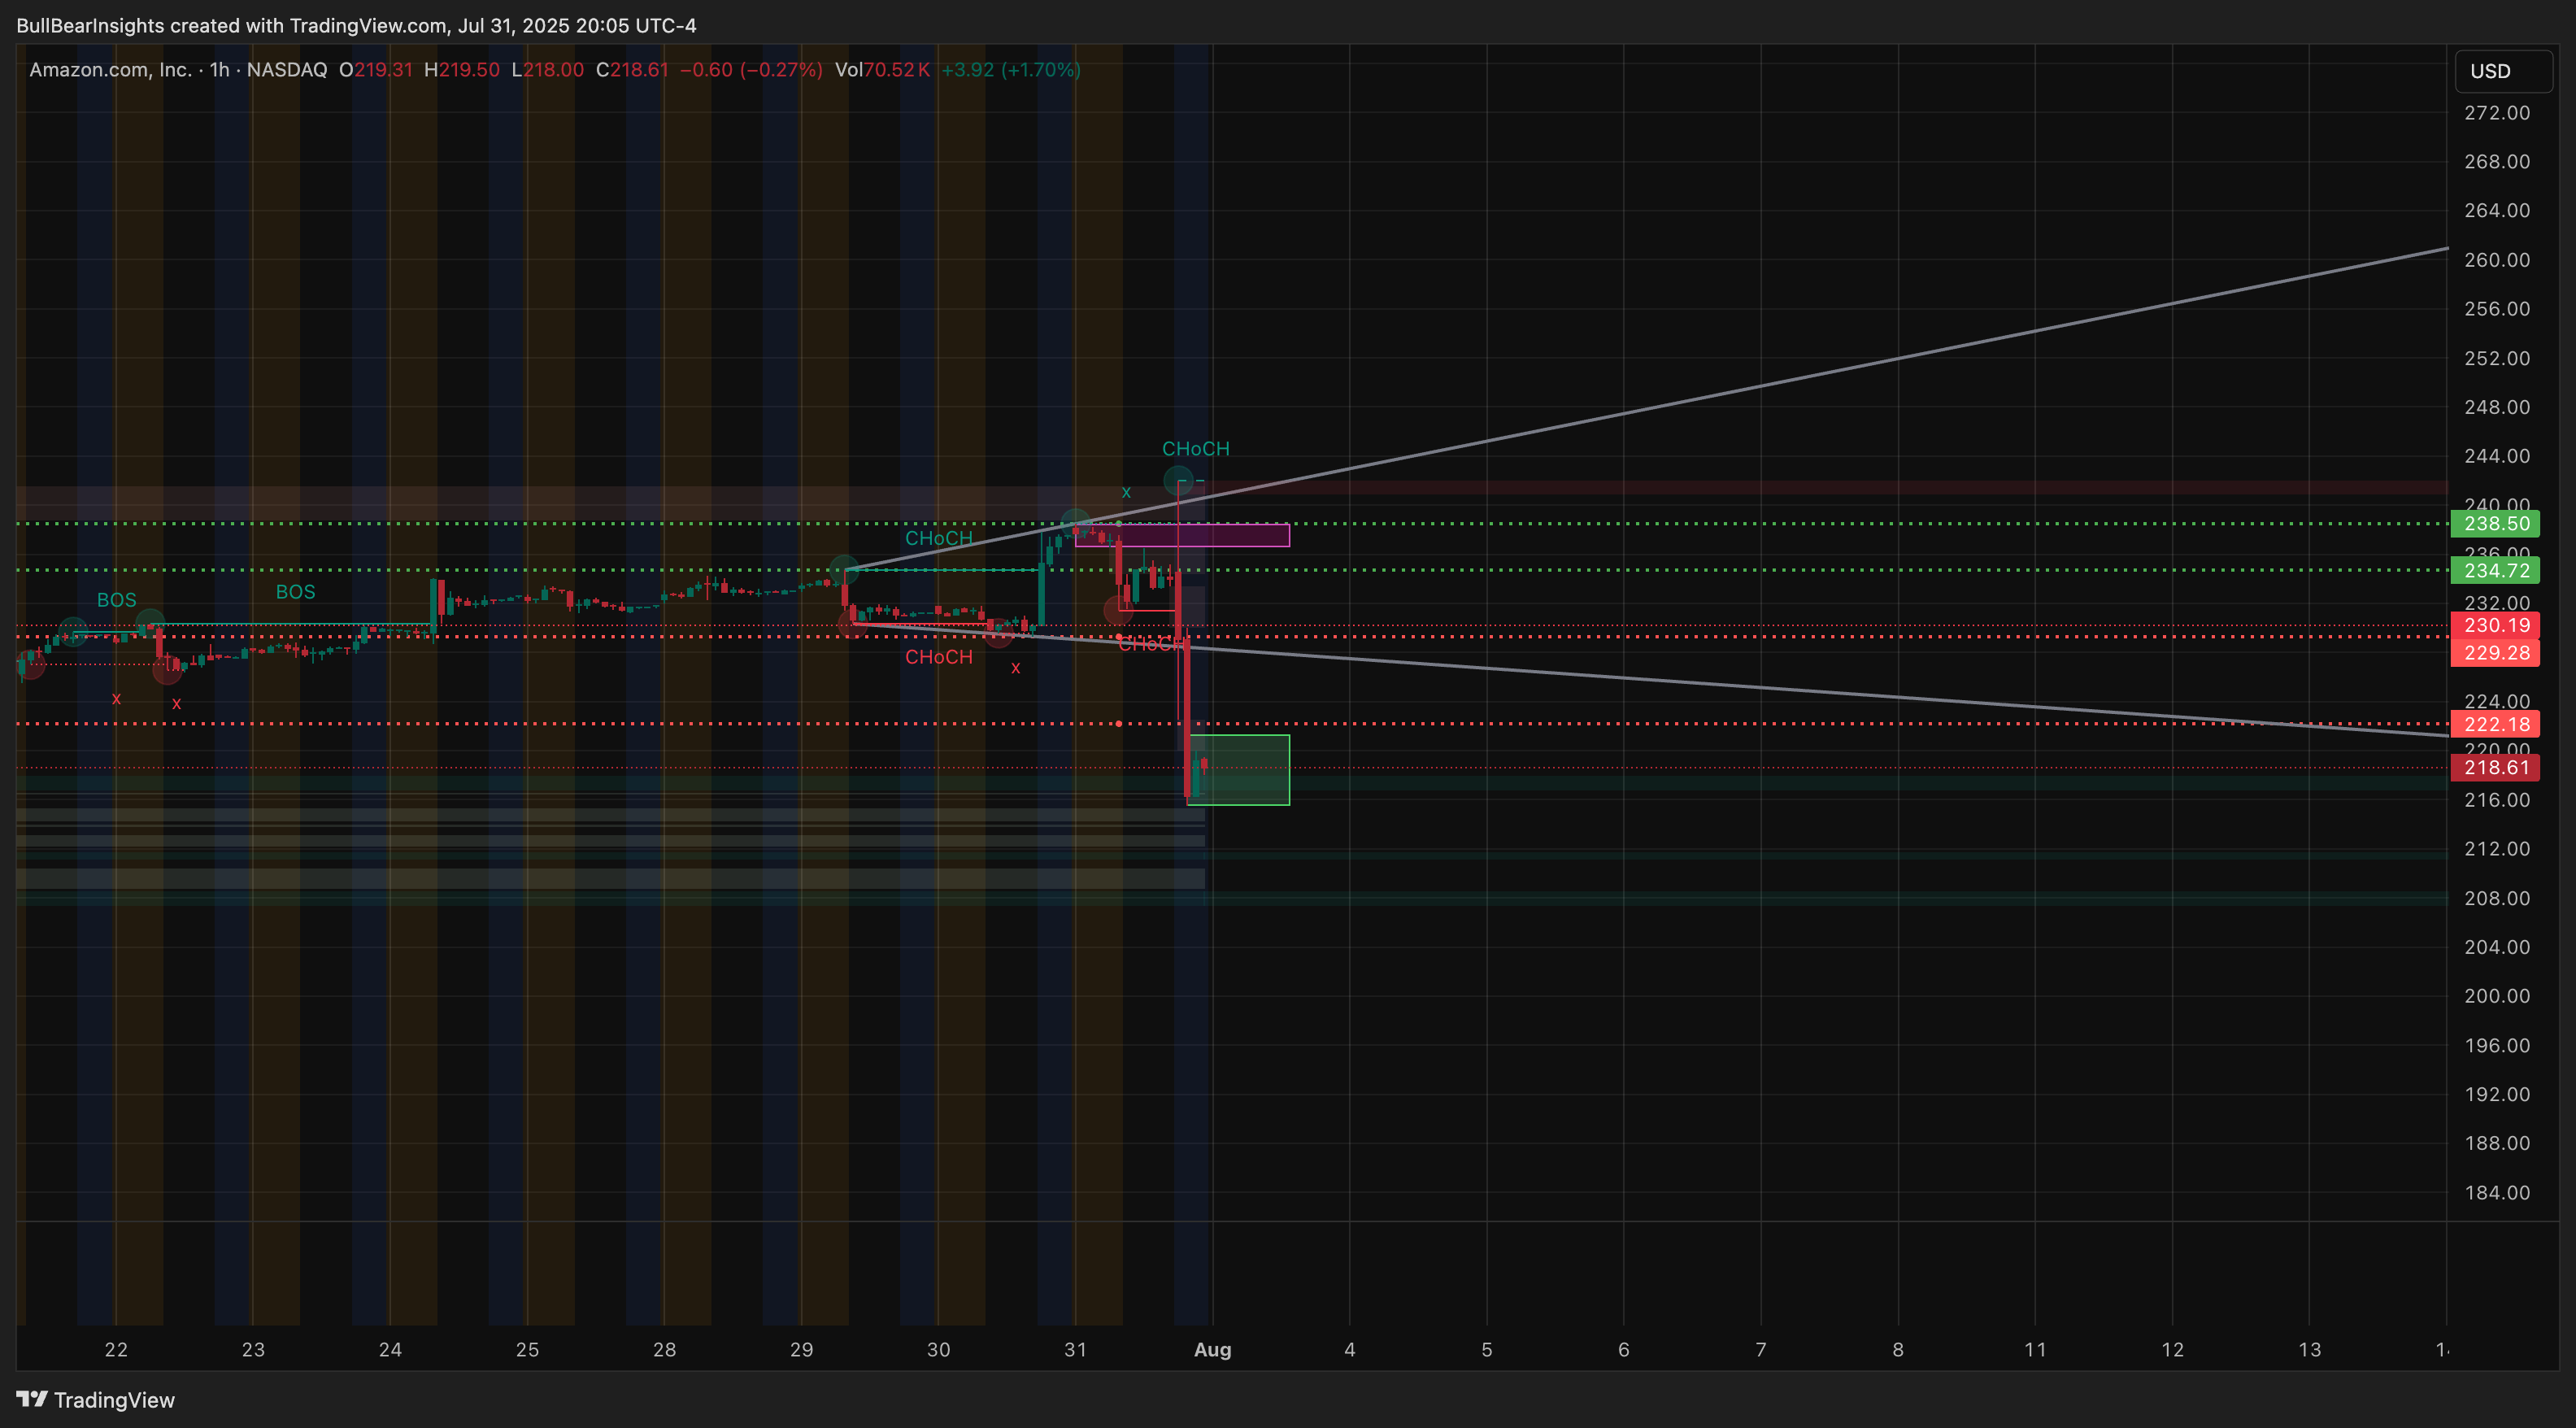
Task: Click the 272.00 price scale value
Action: (x=2496, y=113)
